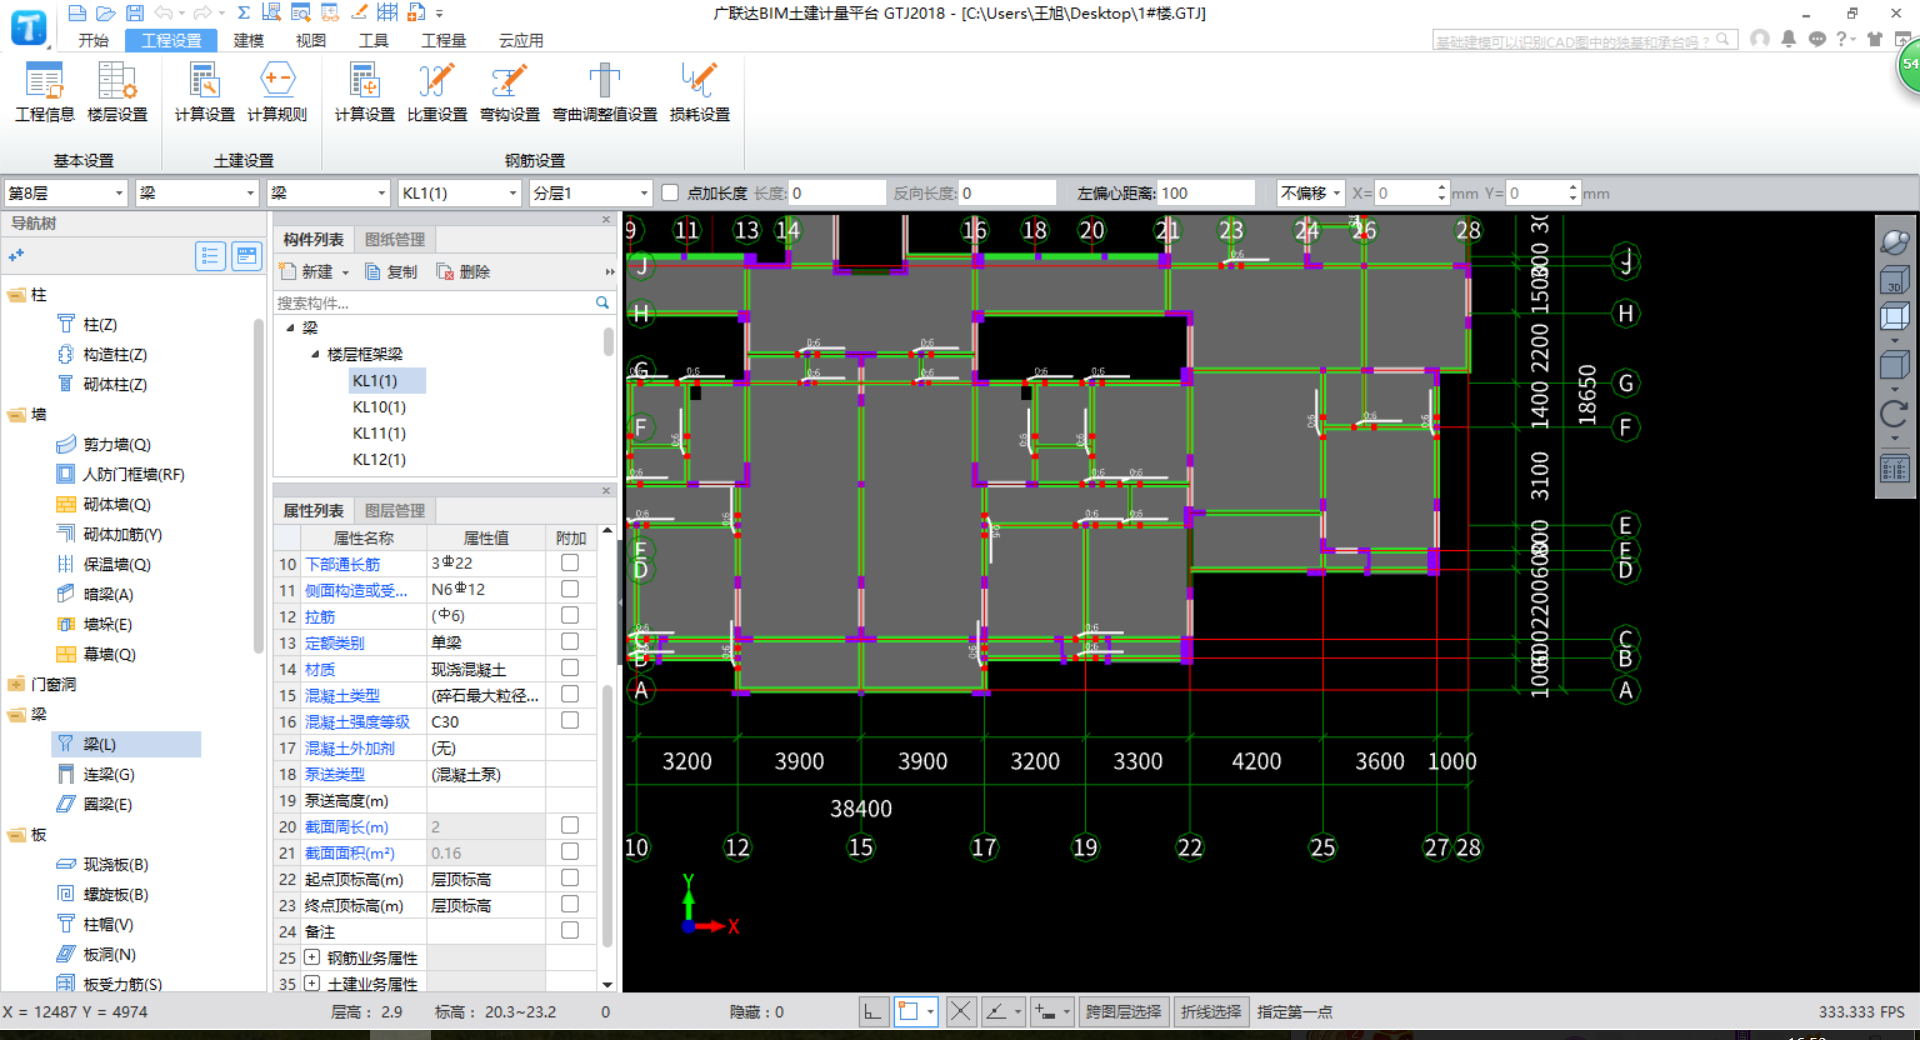Open the 分层1 layer dropdown
The width and height of the screenshot is (1920, 1040).
pos(590,193)
